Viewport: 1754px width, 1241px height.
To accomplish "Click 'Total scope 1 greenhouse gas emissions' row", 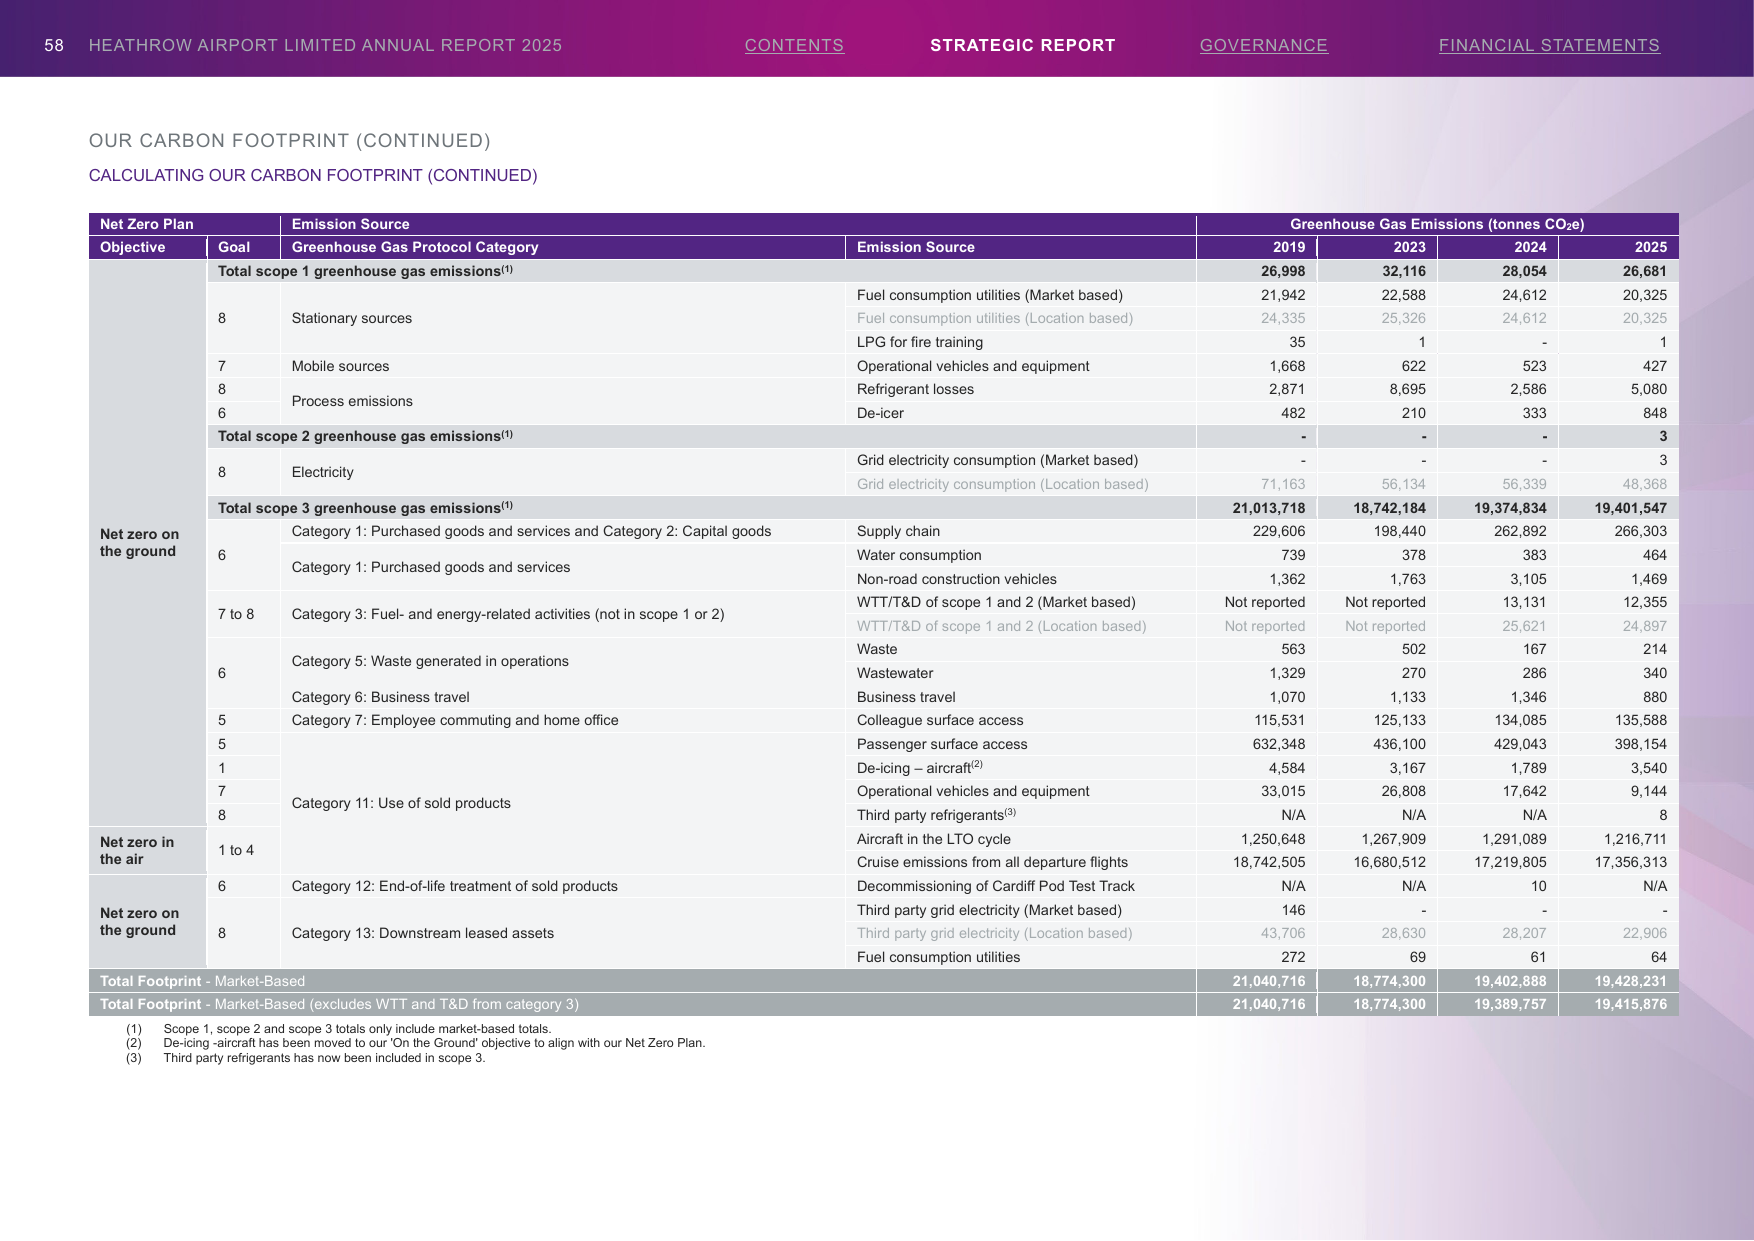I will pyautogui.click(x=942, y=271).
